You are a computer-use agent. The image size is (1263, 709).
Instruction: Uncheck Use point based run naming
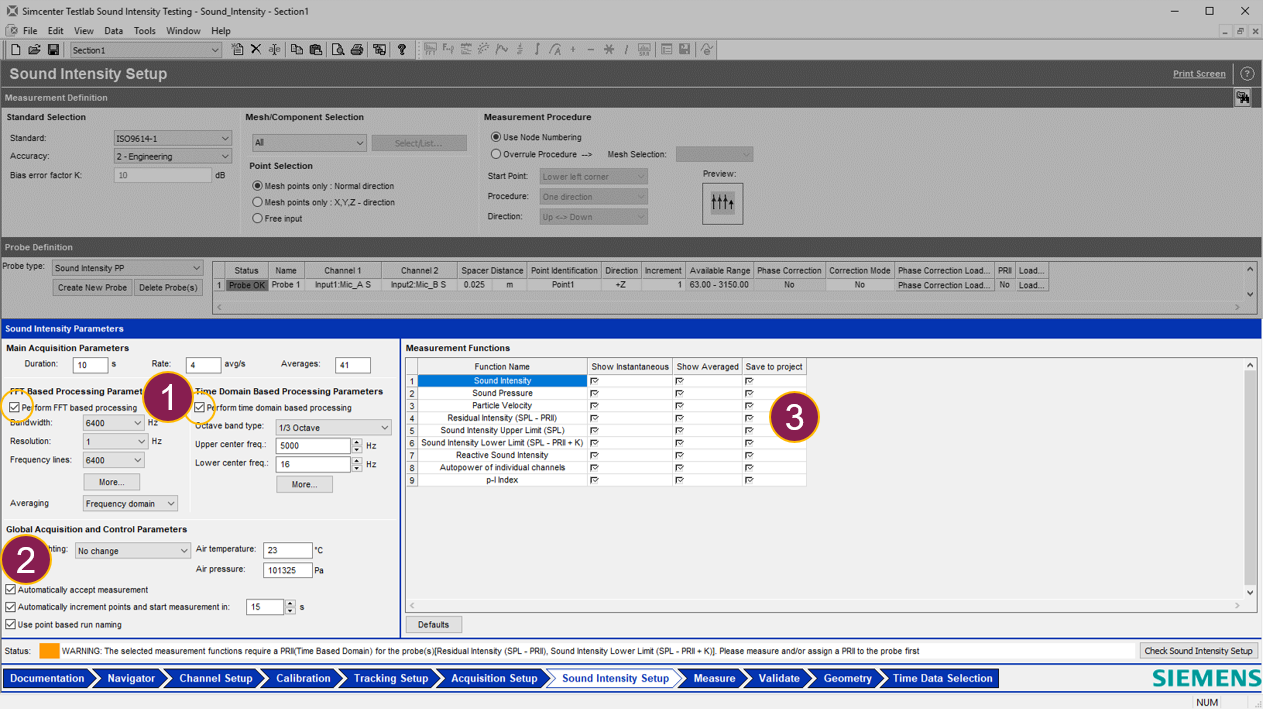pyautogui.click(x=11, y=625)
